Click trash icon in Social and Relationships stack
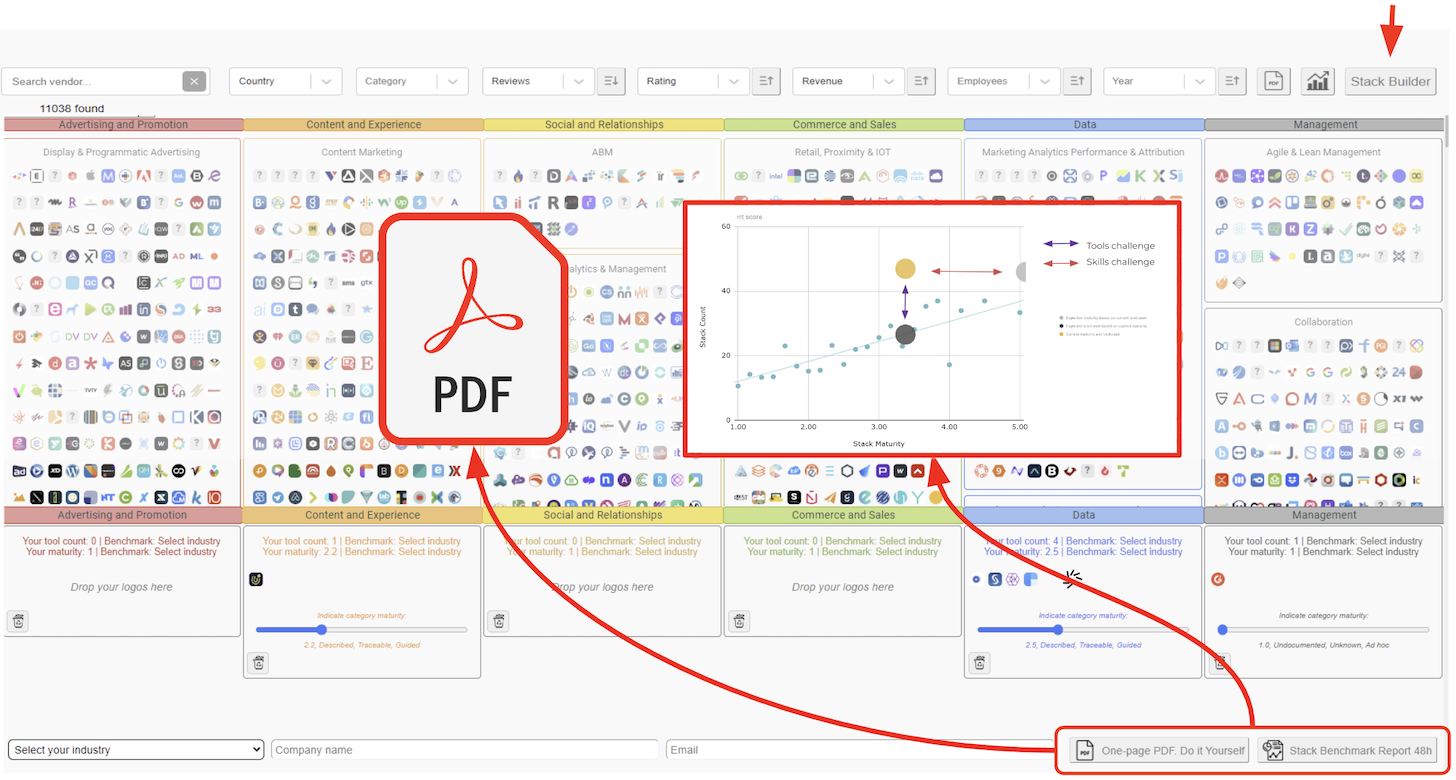 click(498, 621)
